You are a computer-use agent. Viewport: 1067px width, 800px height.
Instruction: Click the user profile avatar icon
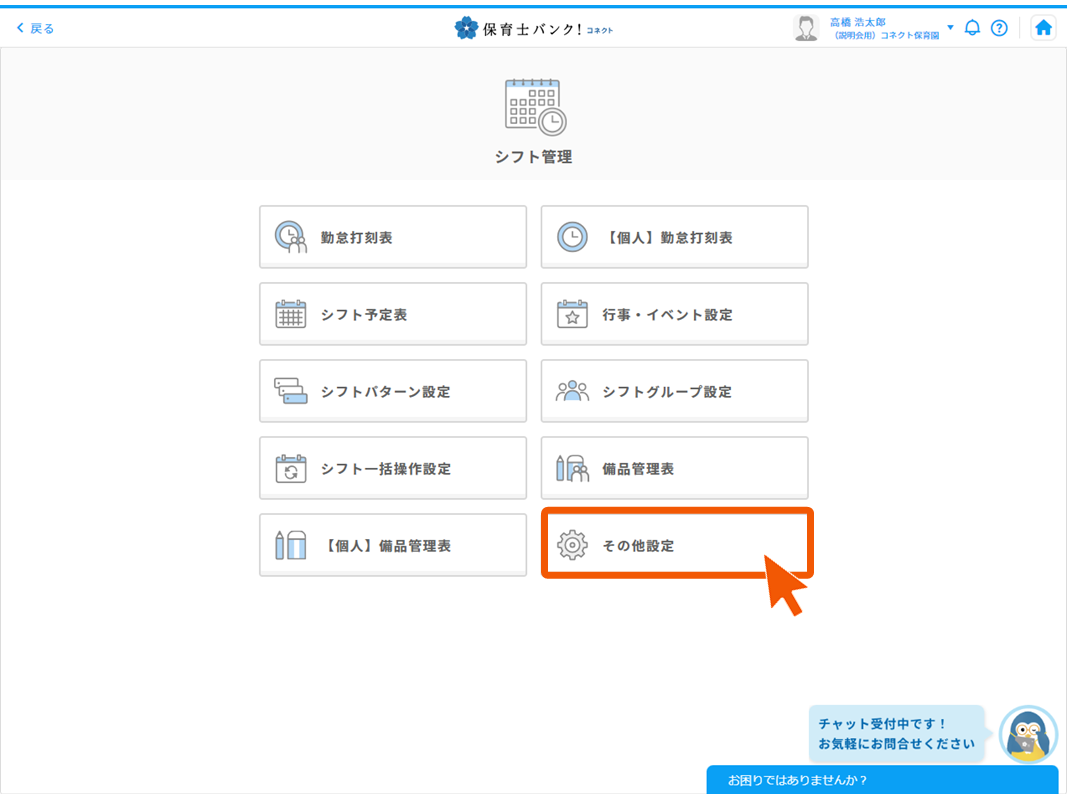click(806, 28)
